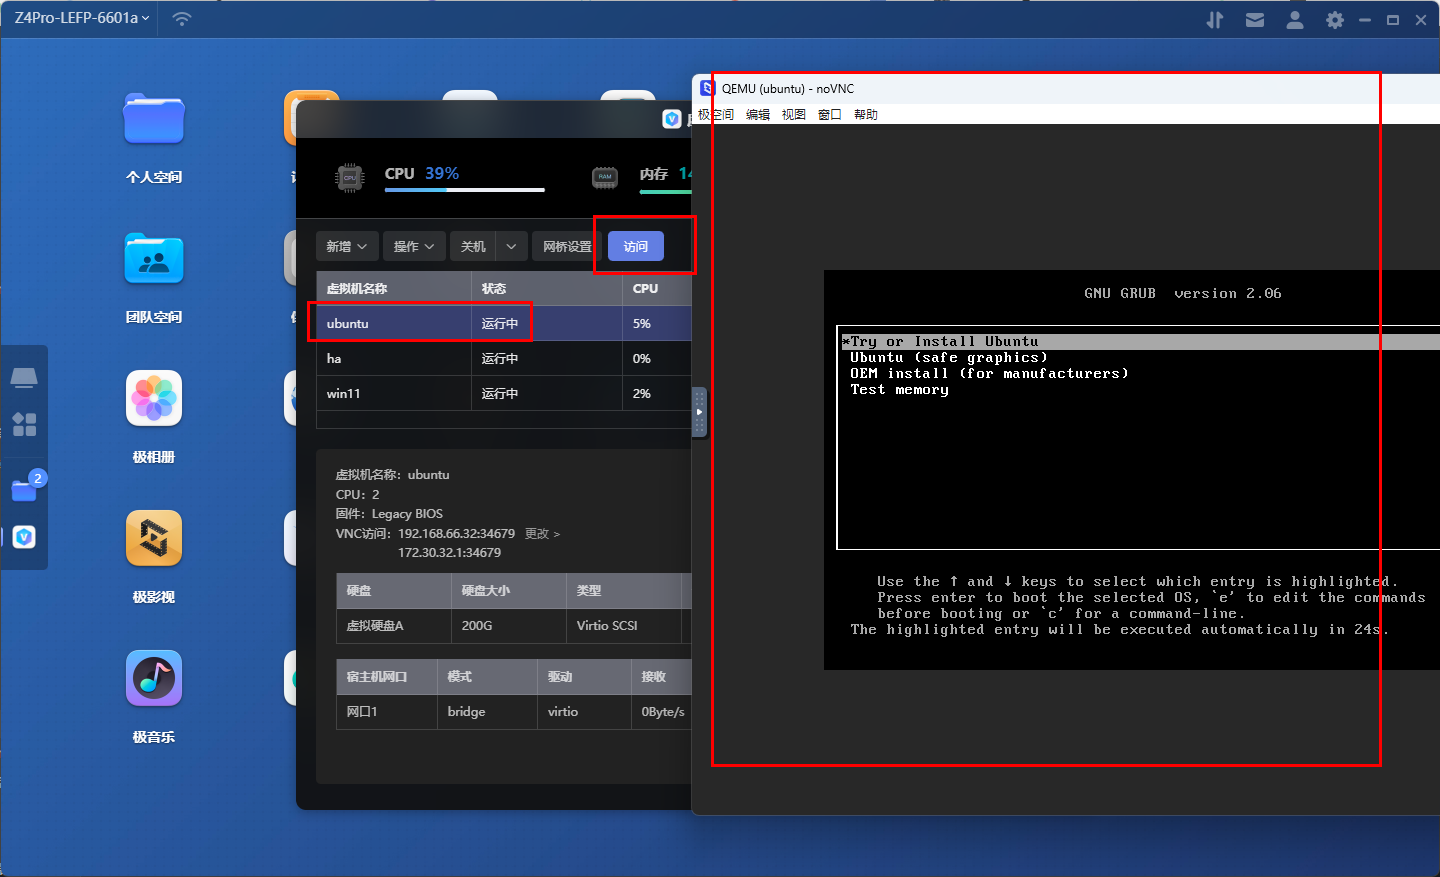Viewport: 1440px width, 877px height.
Task: Open the app grid icon in left dock
Action: (x=24, y=425)
